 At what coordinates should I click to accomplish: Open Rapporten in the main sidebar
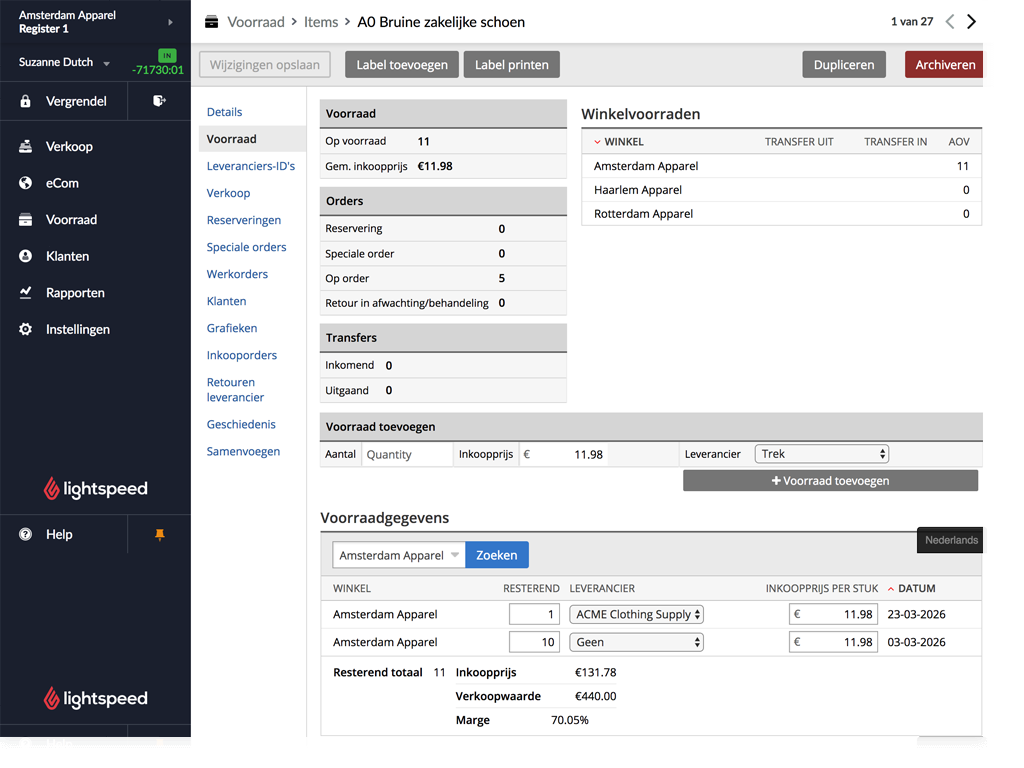[74, 293]
